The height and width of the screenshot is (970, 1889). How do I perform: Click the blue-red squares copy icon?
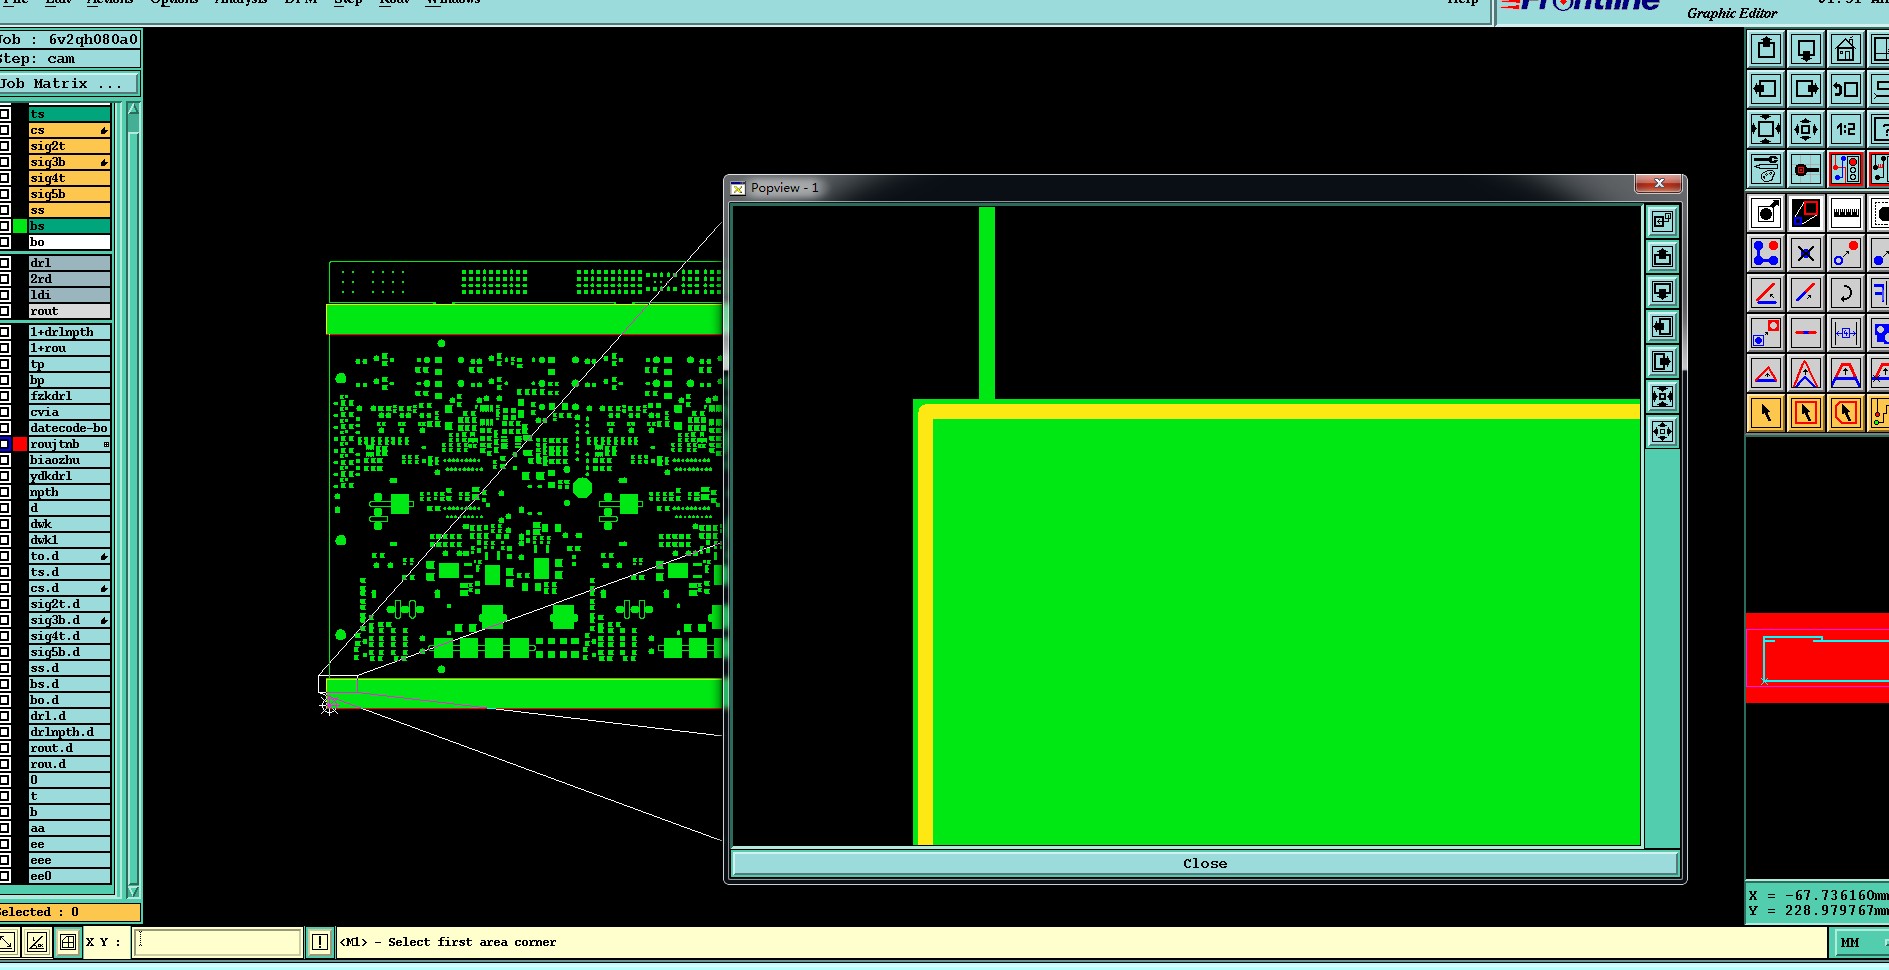click(x=1766, y=333)
